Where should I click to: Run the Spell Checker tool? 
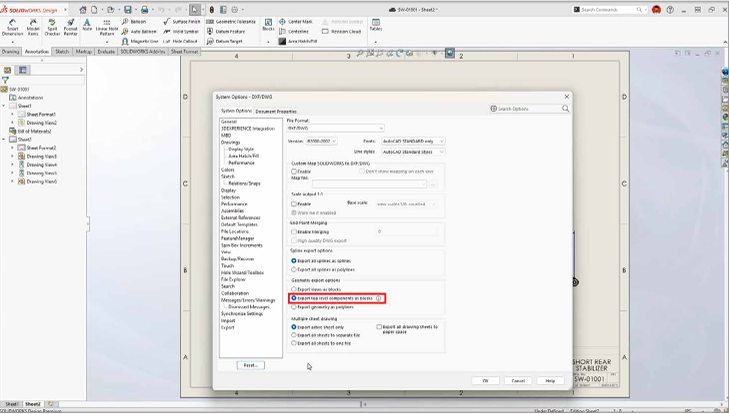coord(52,27)
